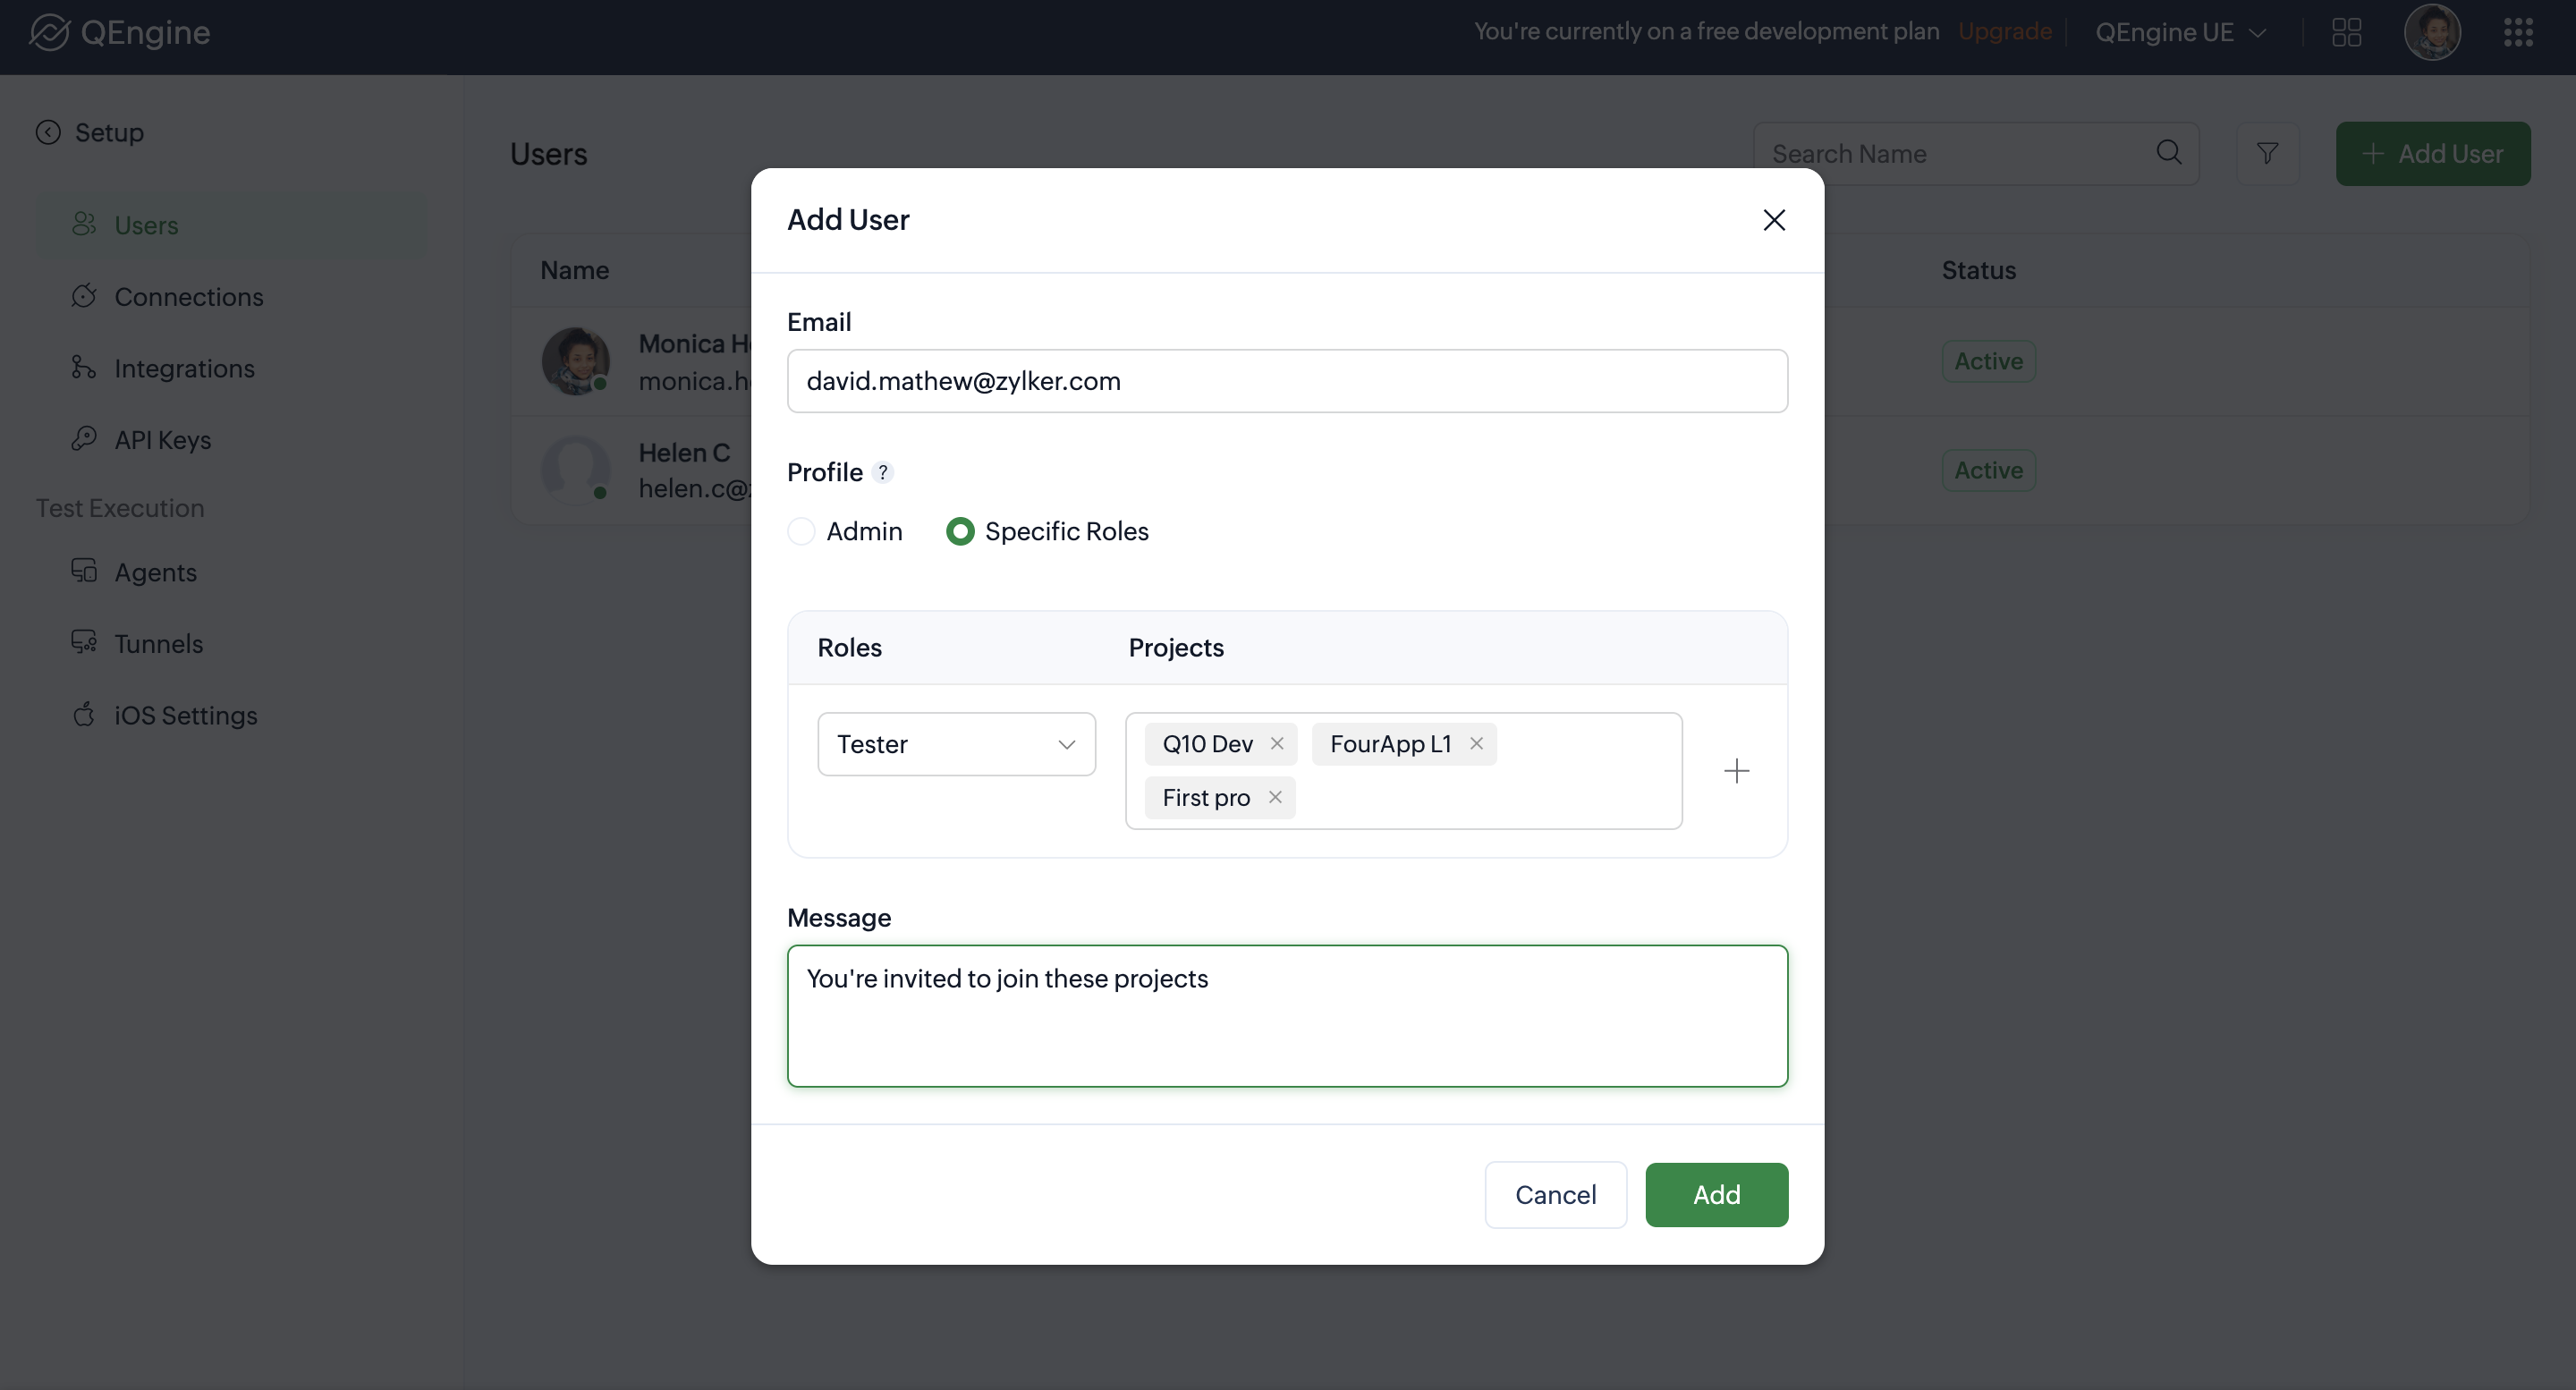Select the Specific Roles radio button
The image size is (2576, 1390).
pos(960,531)
